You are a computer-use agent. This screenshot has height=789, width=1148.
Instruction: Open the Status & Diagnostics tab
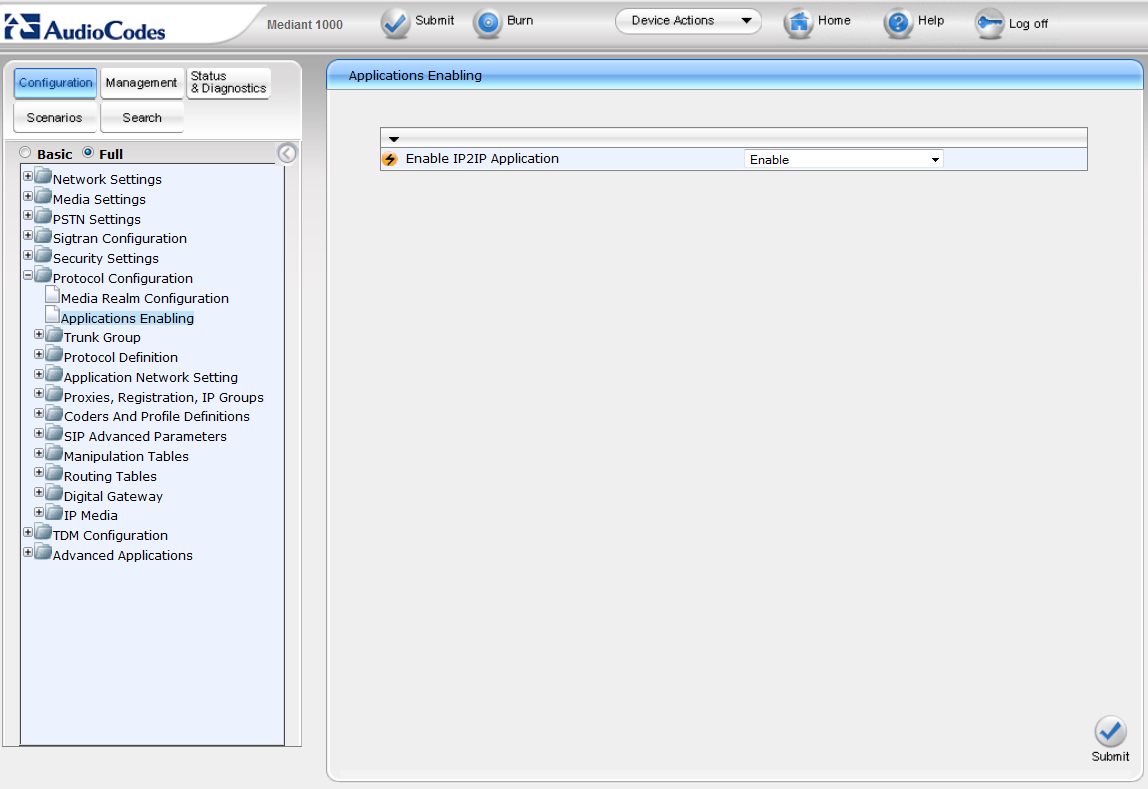tap(228, 83)
